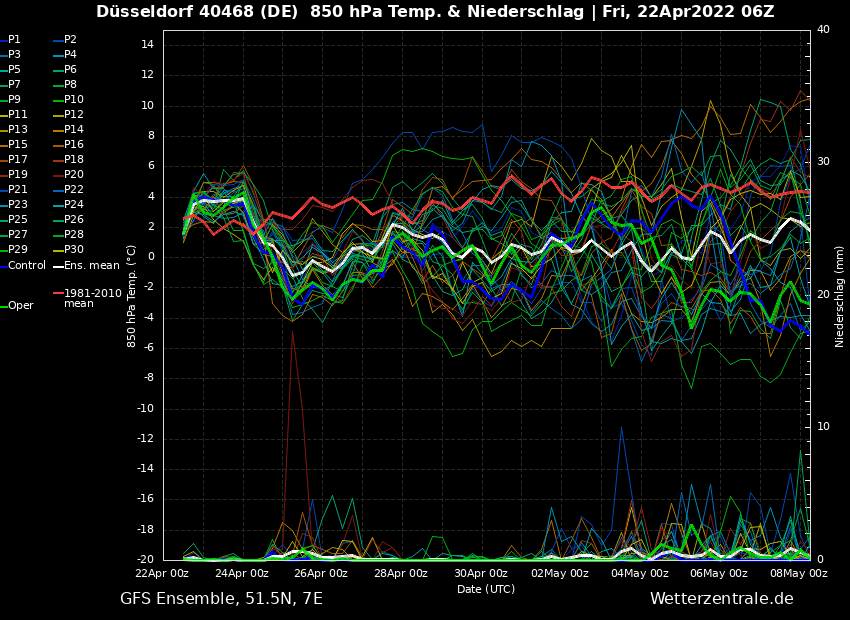Click the P24 legend label
Viewport: 850px width, 620px height.
tap(74, 204)
